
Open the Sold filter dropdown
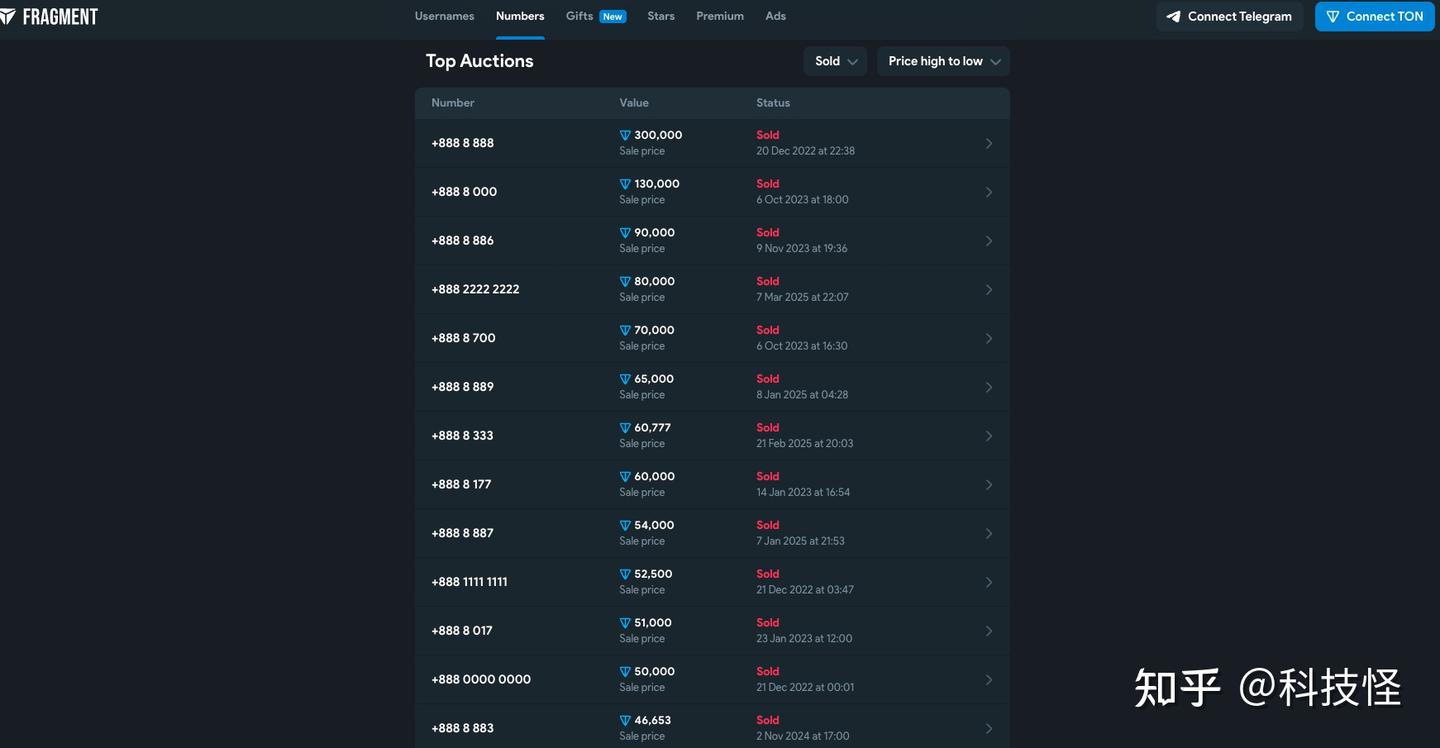835,61
